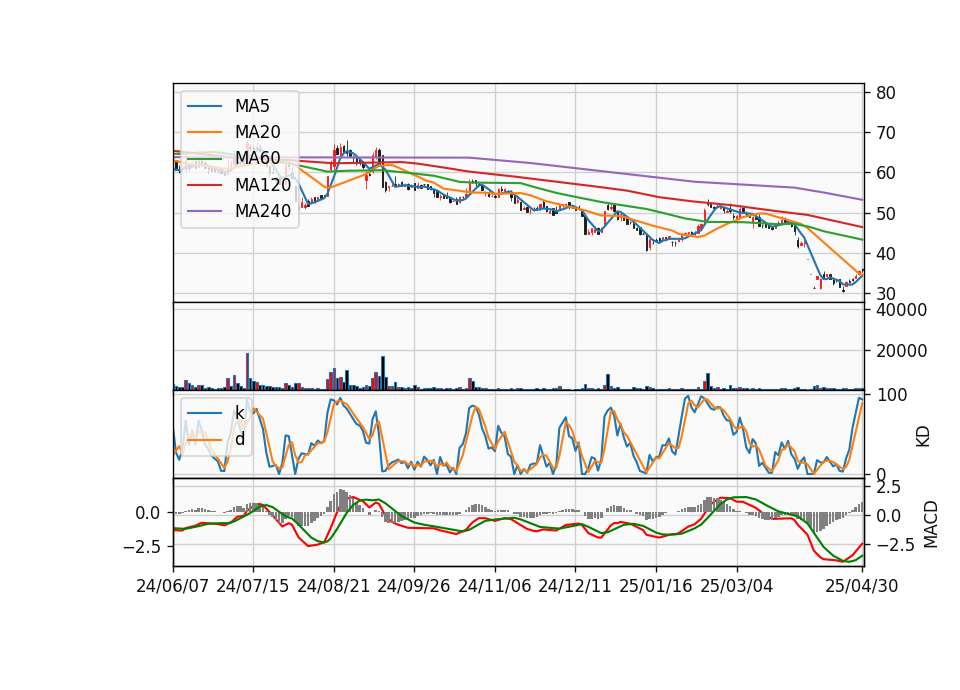The image size is (960, 690).
Task: Click the MA5 legend label
Action: pyautogui.click(x=252, y=106)
